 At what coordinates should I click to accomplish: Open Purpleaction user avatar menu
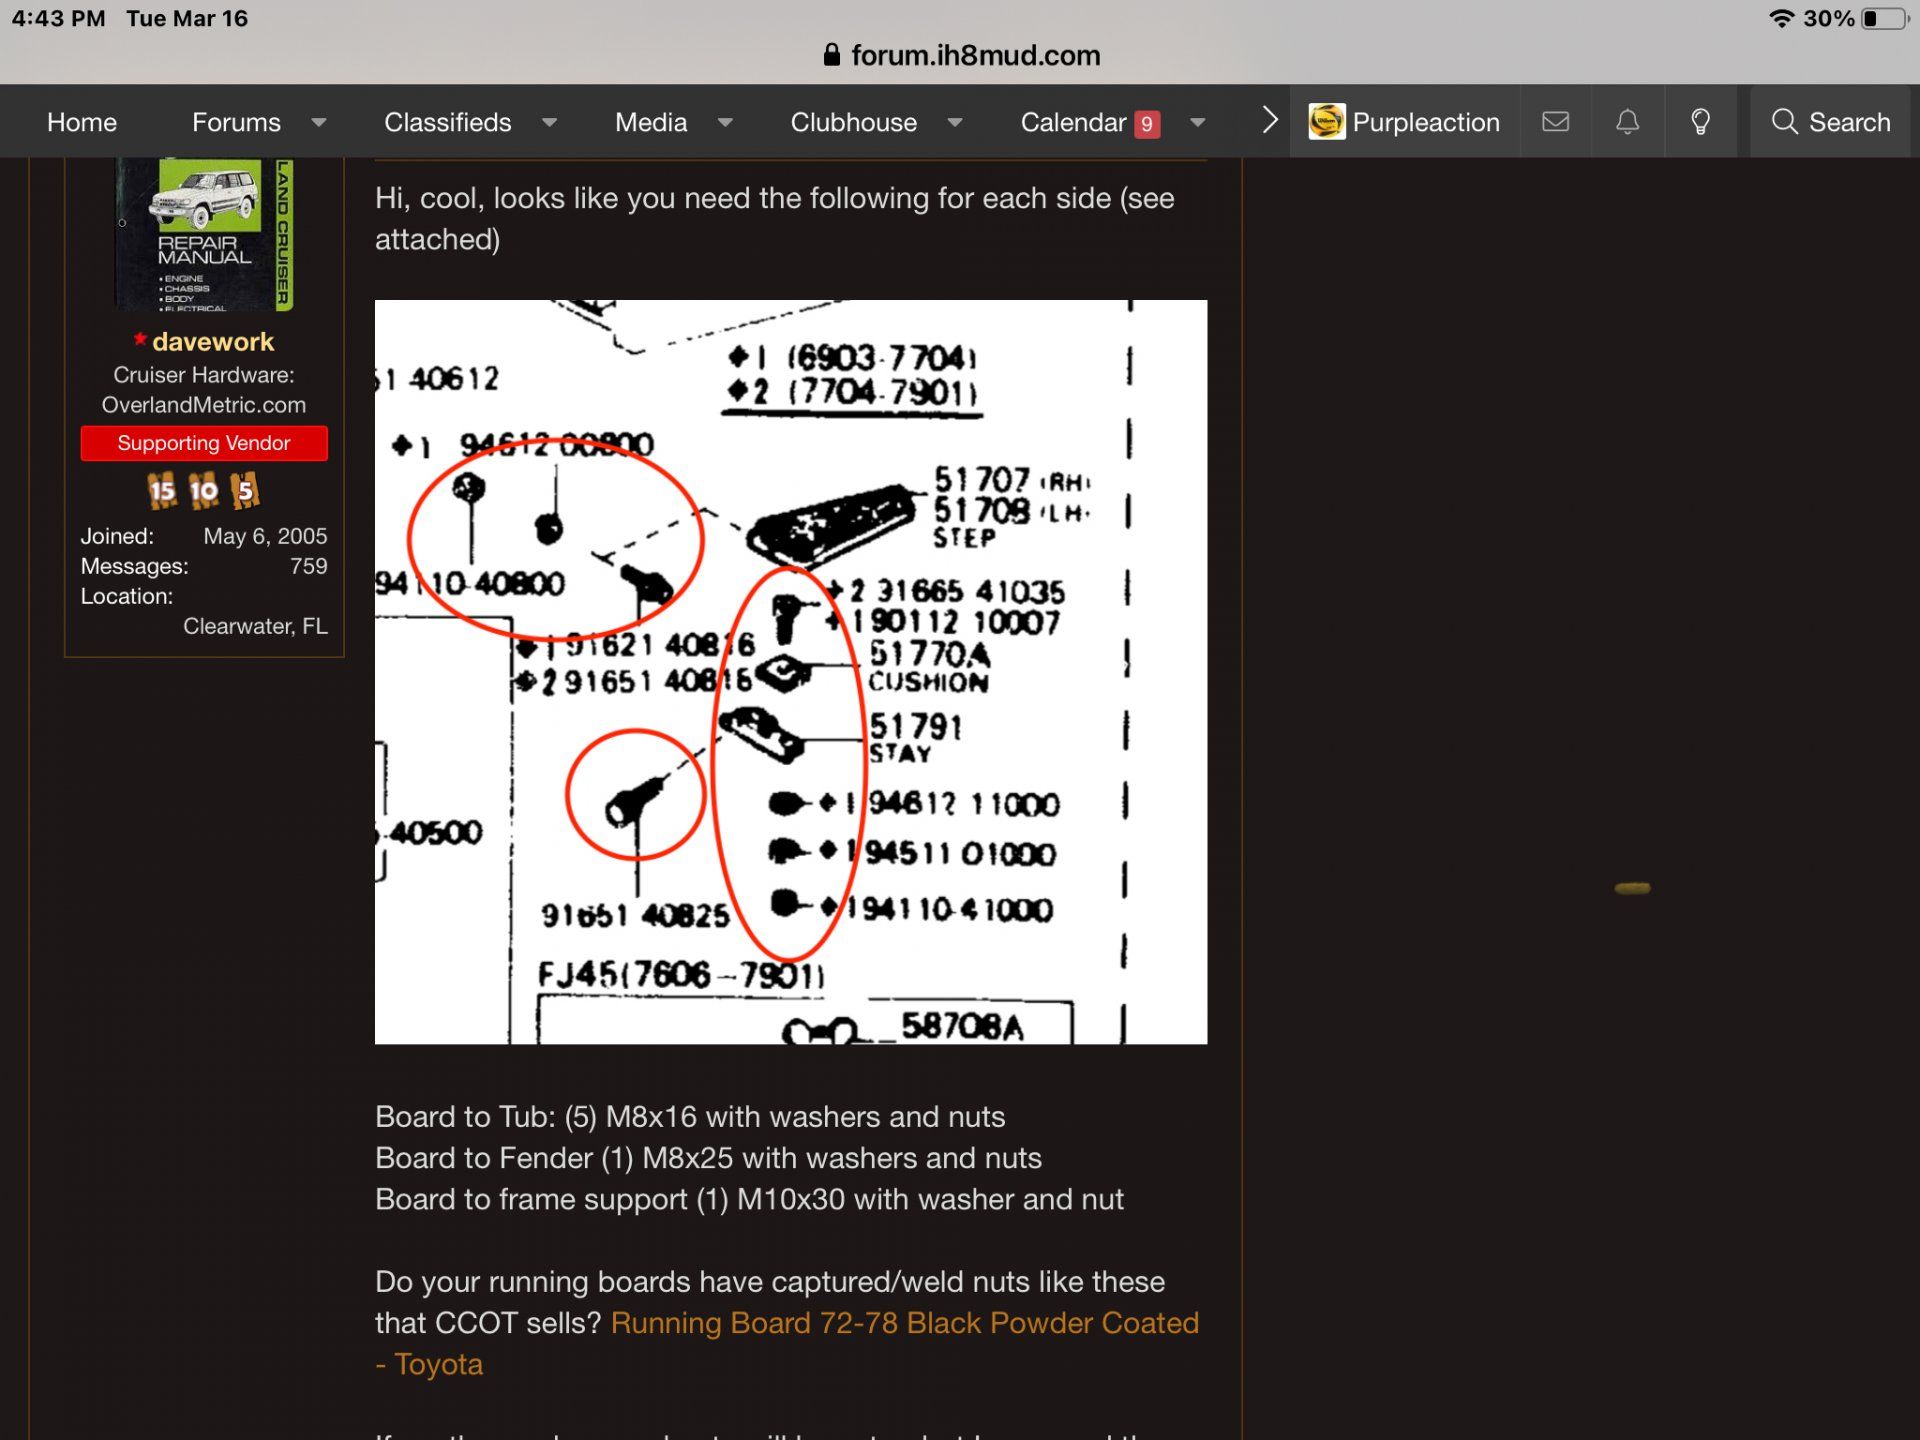click(x=1327, y=122)
